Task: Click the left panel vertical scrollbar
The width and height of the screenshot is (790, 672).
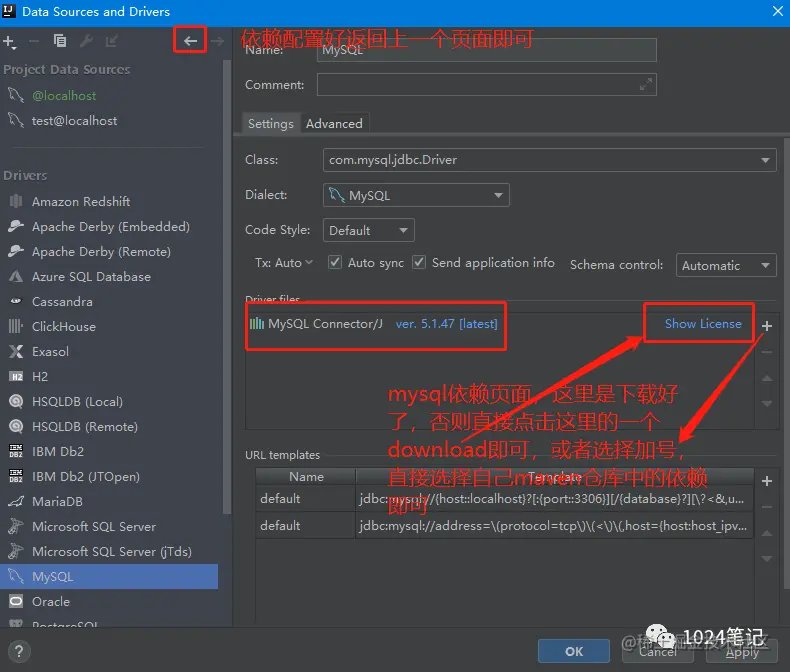Action: tap(227, 287)
